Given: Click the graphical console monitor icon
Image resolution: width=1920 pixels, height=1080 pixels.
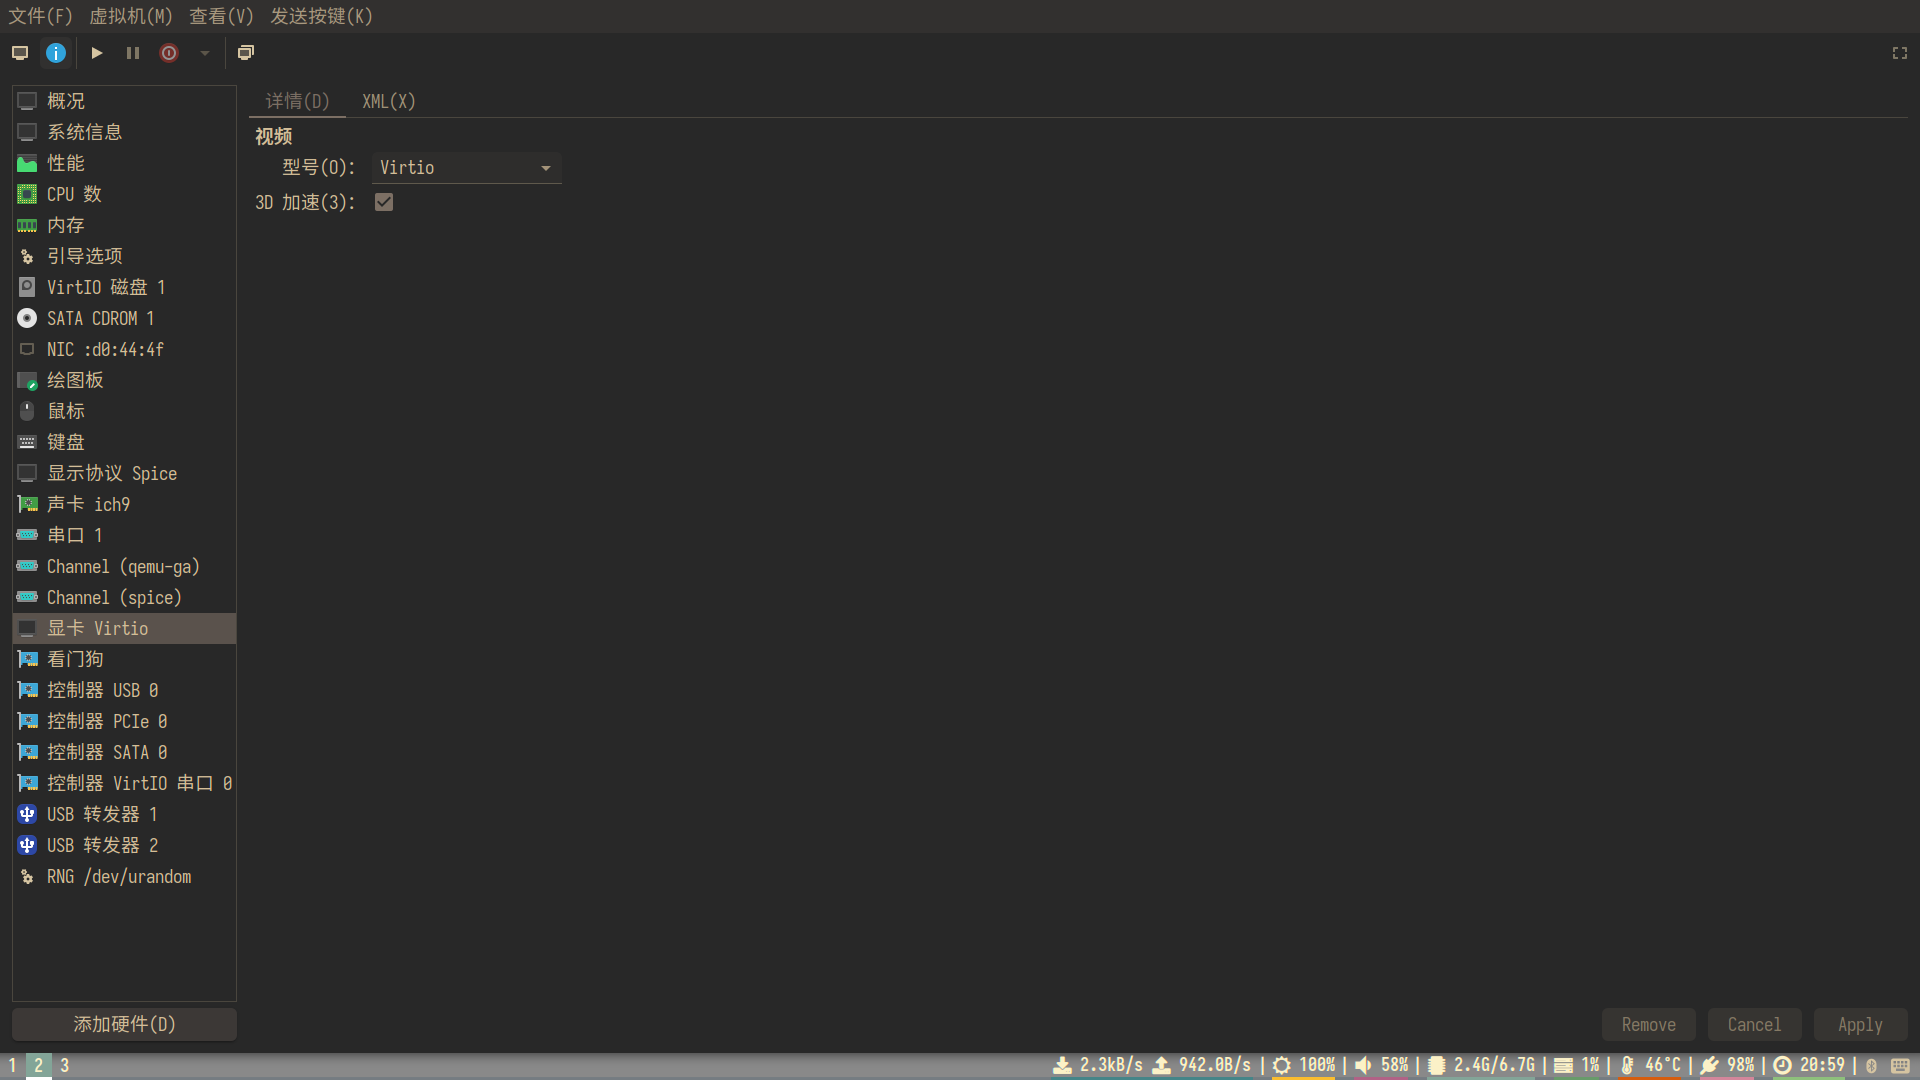Looking at the screenshot, I should [20, 53].
